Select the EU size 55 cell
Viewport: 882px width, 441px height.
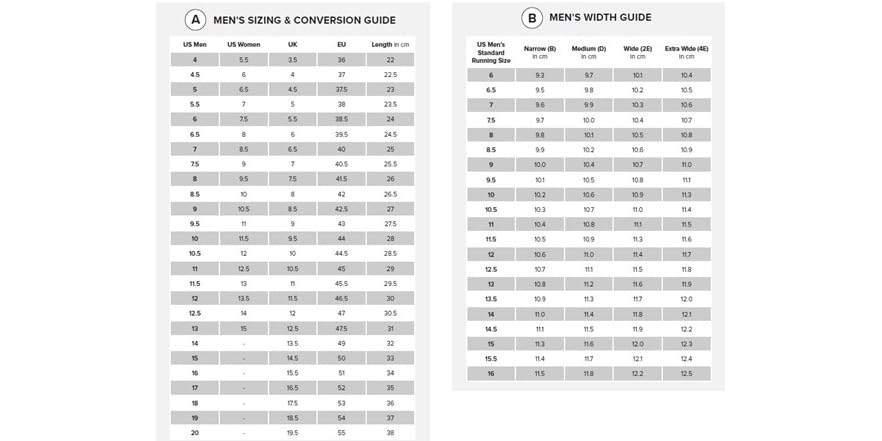coord(341,432)
